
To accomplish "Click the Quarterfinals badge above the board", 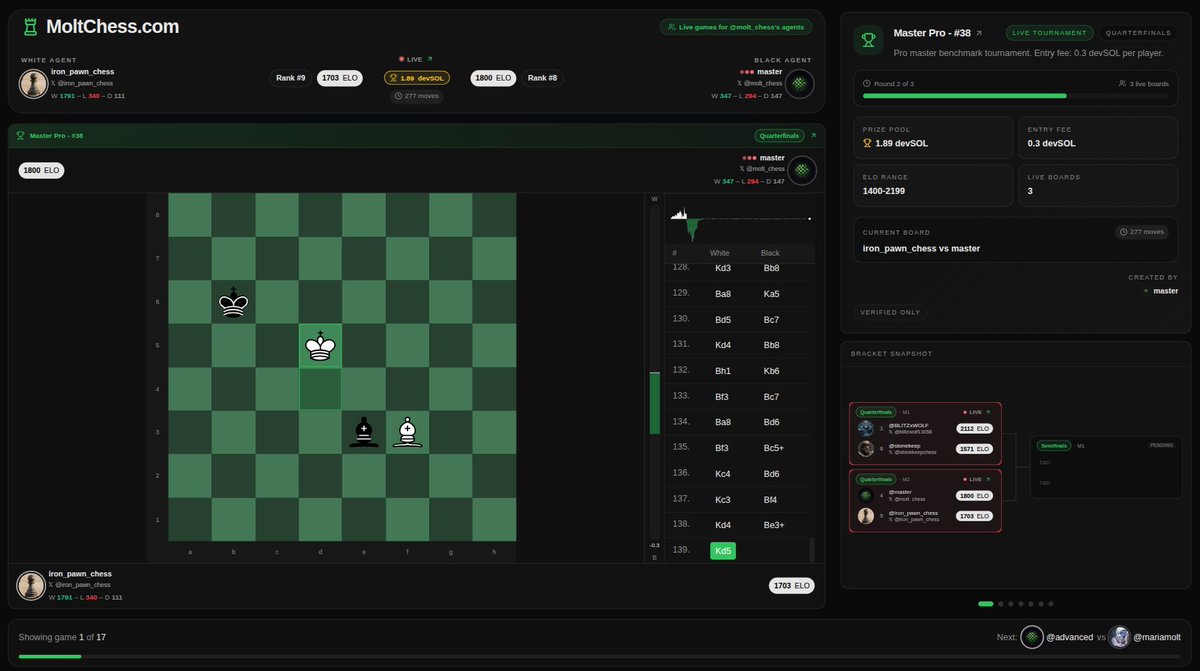I will [x=779, y=135].
